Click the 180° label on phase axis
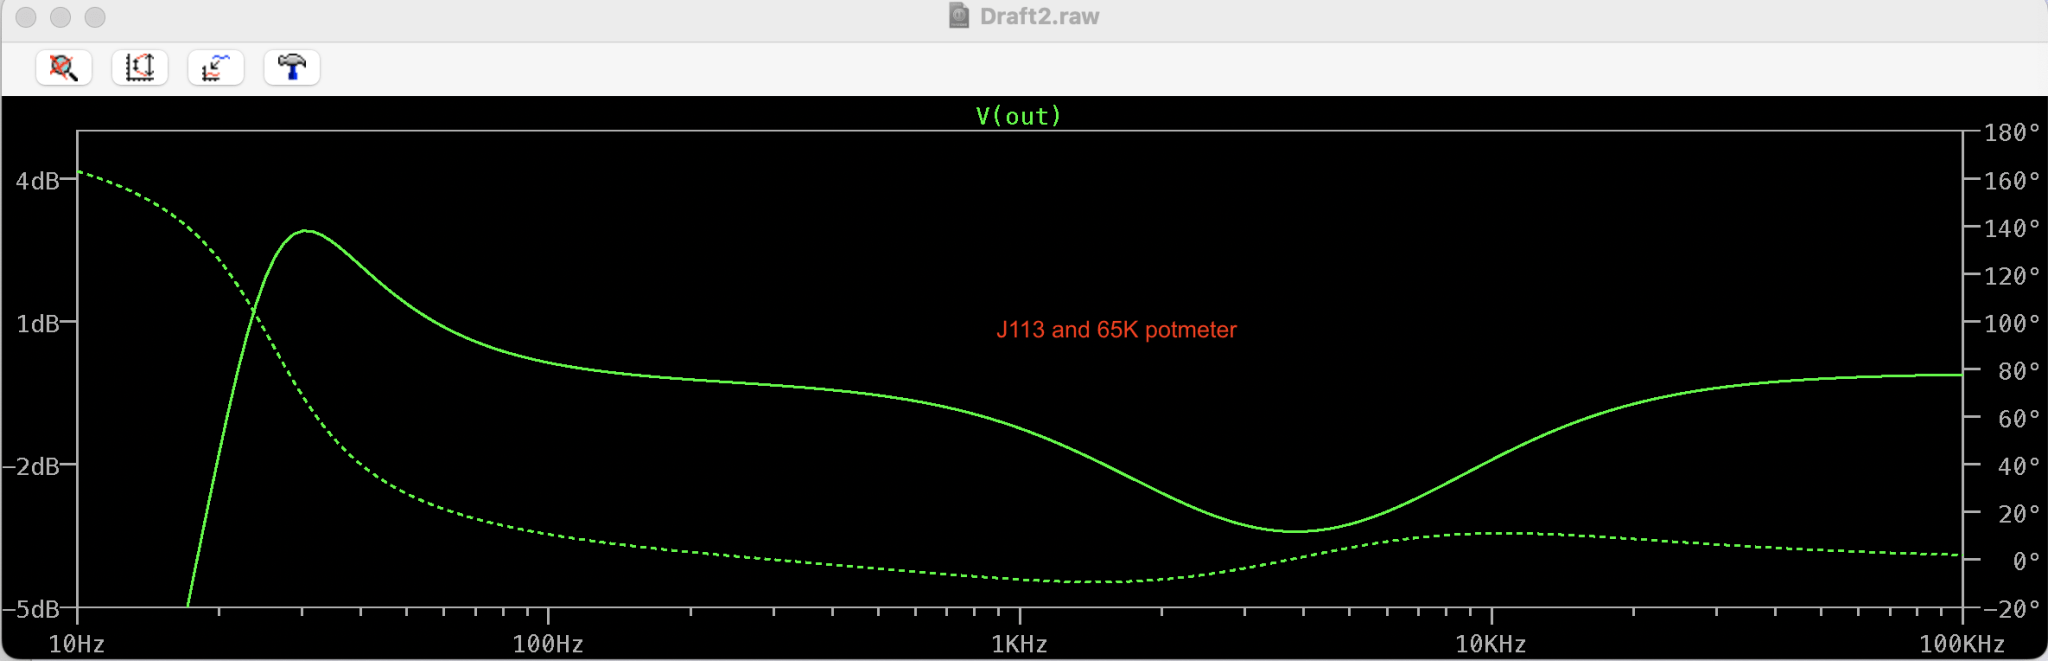Screen dimensions: 2048x661 point(2012,132)
